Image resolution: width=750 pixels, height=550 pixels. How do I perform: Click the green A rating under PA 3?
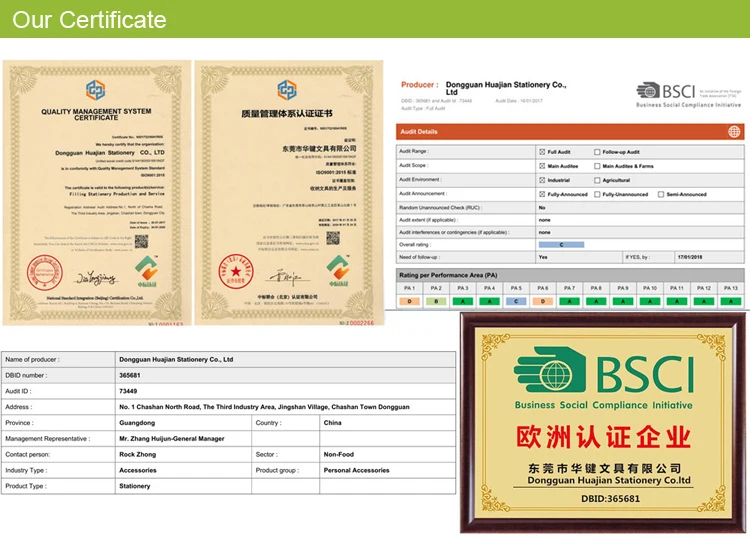click(x=463, y=301)
